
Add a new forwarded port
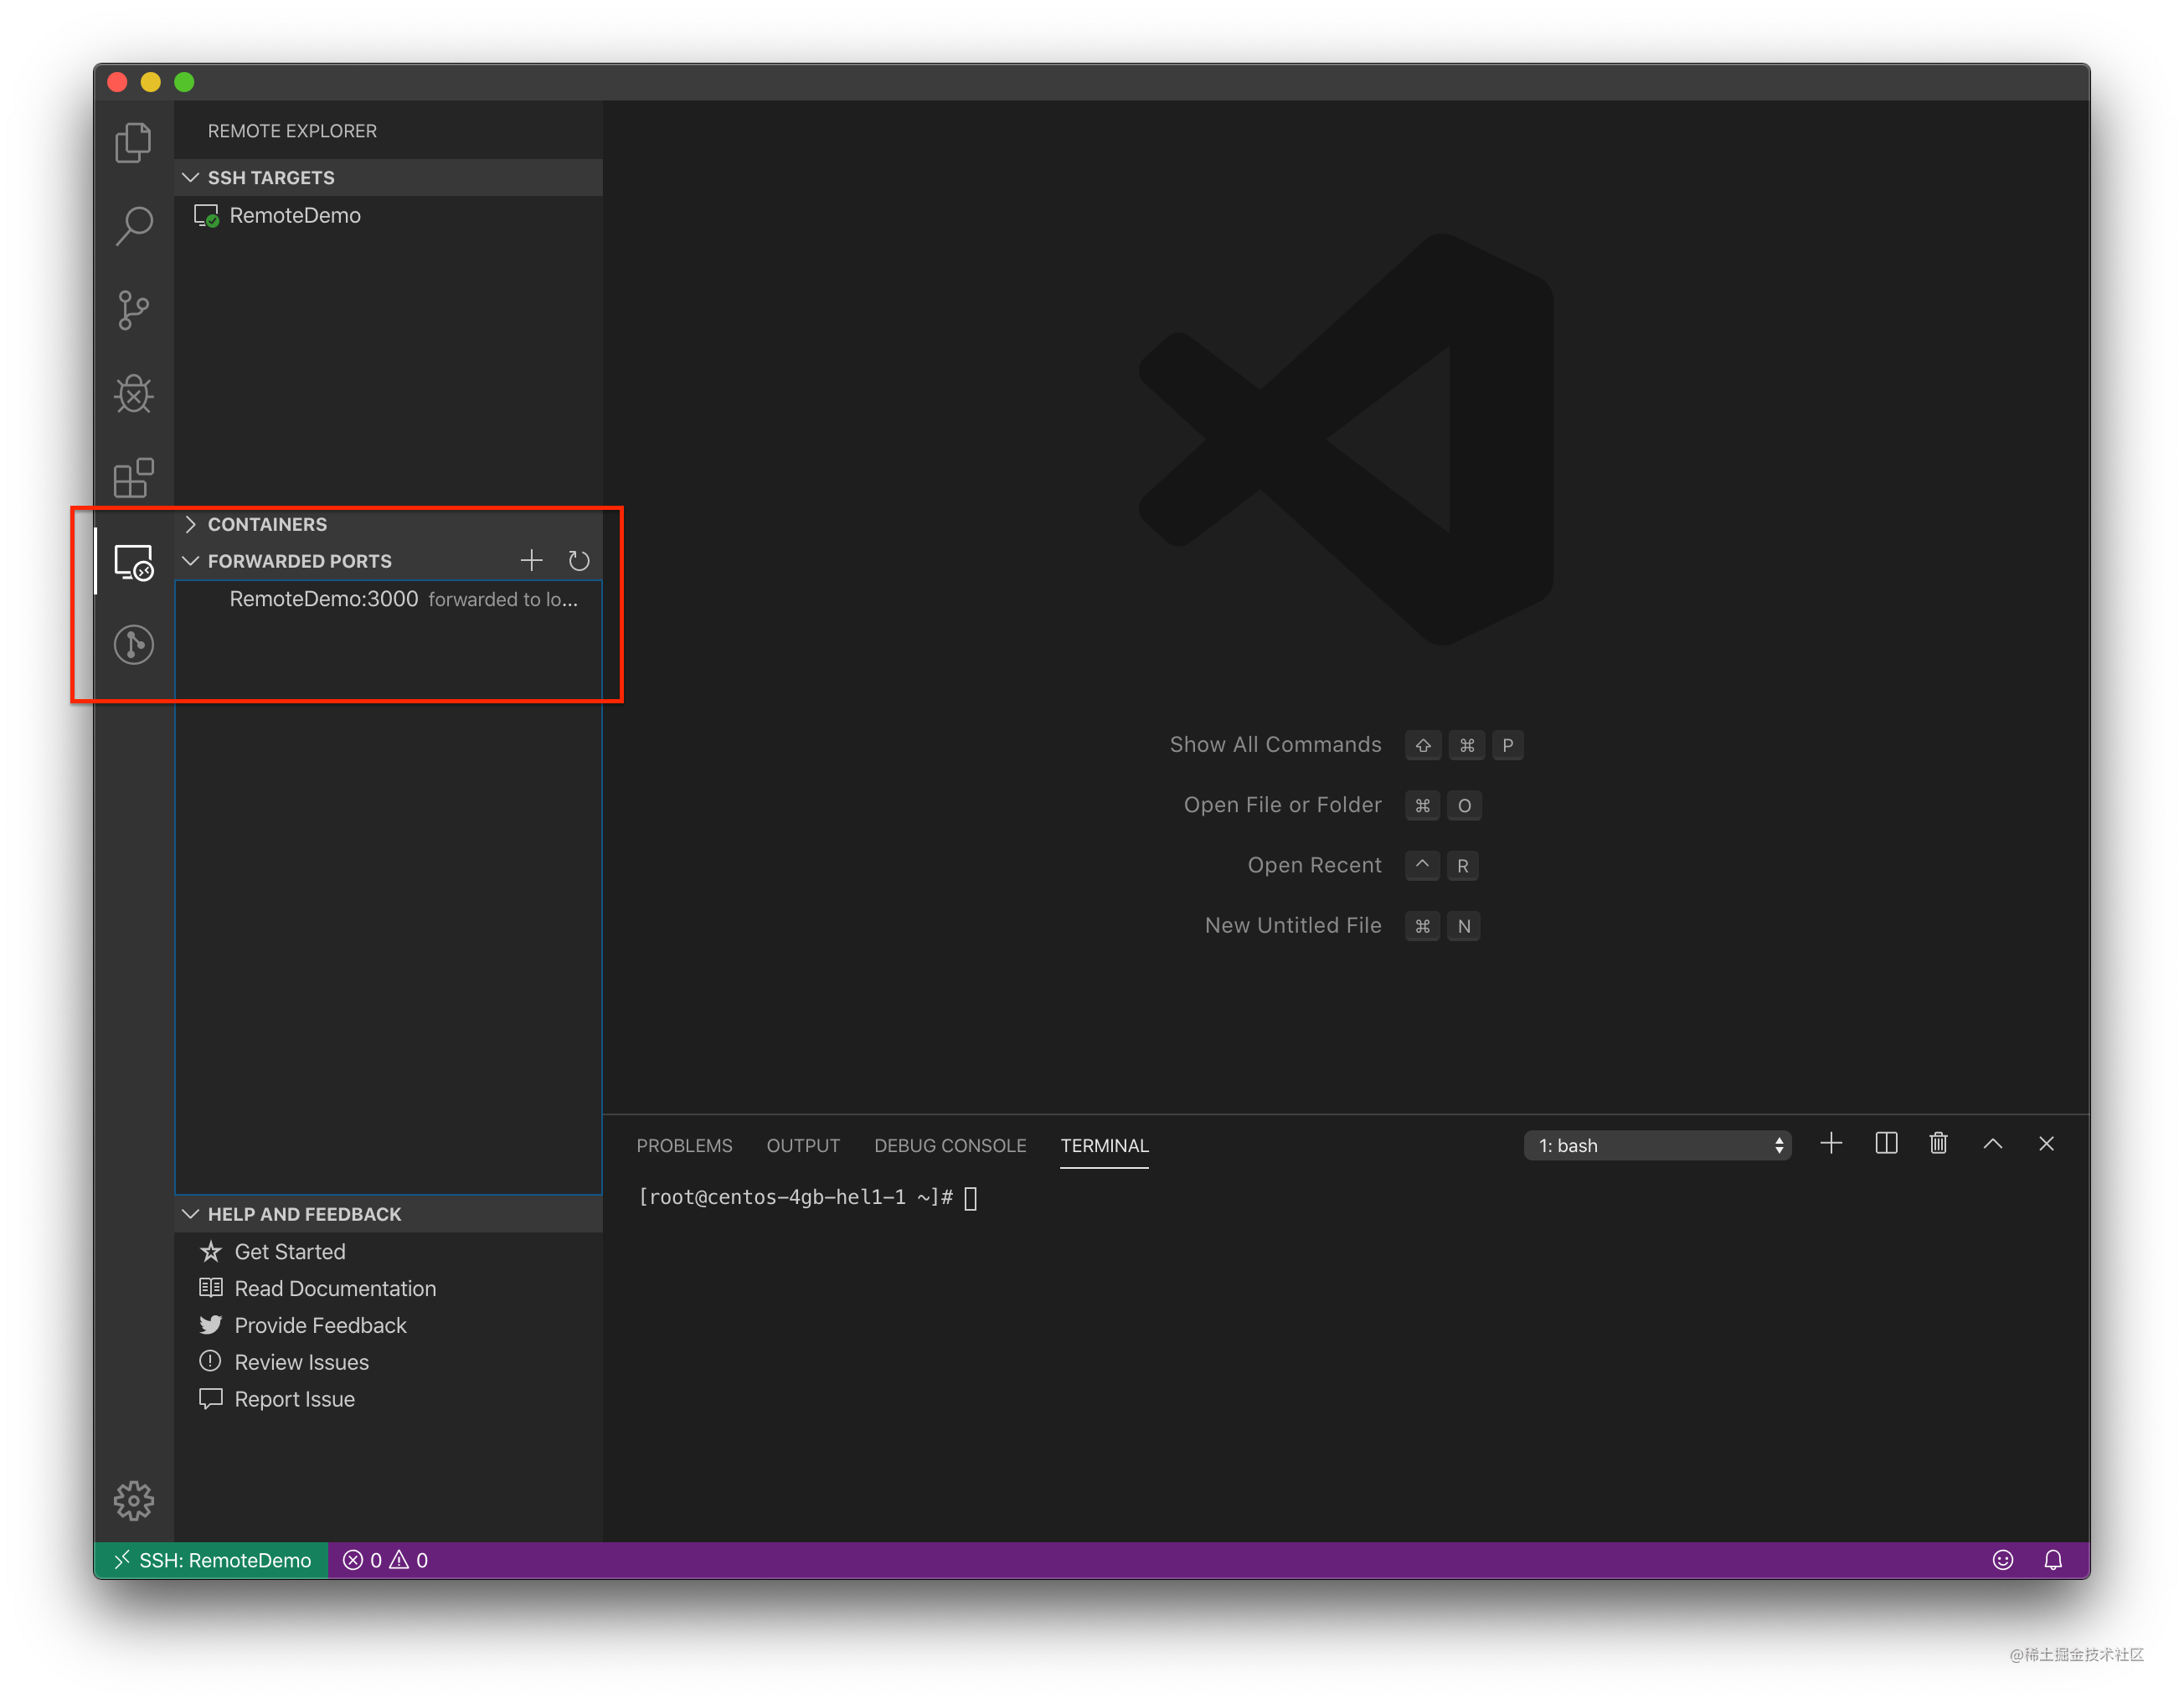pyautogui.click(x=531, y=560)
